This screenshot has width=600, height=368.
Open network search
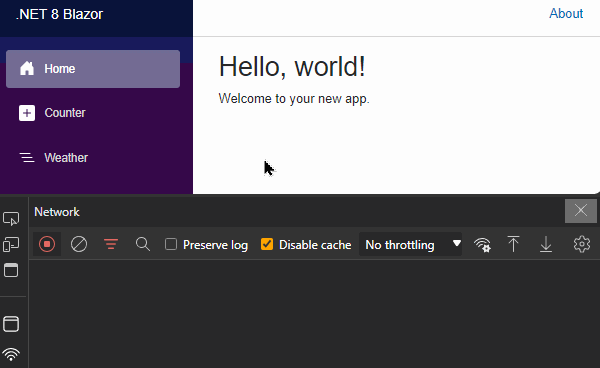(143, 244)
